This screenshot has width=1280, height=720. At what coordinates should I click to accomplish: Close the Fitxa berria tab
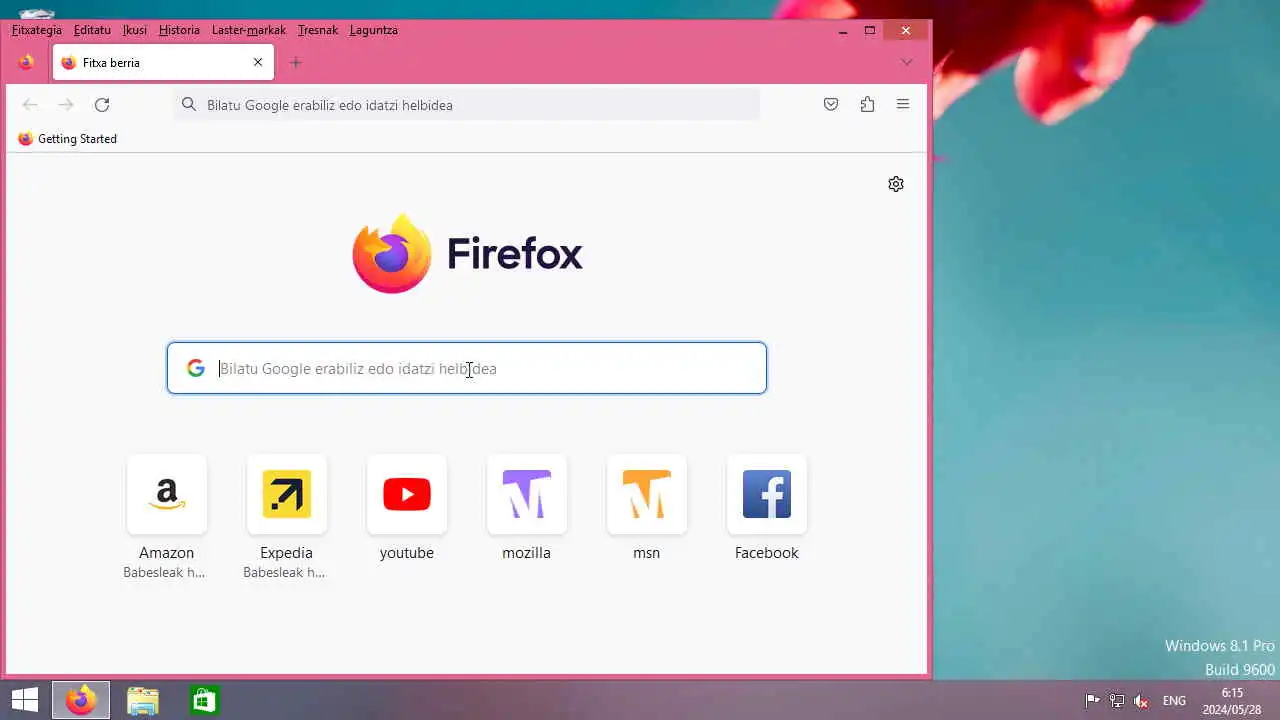pyautogui.click(x=258, y=62)
